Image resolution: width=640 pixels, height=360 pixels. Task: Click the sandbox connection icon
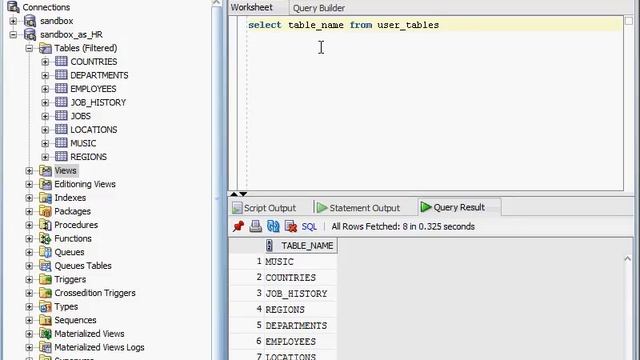(x=30, y=21)
